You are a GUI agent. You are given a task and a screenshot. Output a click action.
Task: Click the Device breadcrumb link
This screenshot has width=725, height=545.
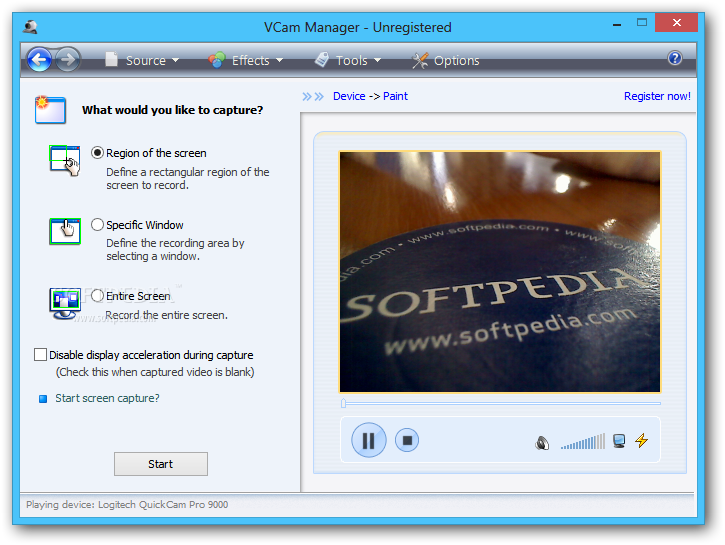point(349,96)
